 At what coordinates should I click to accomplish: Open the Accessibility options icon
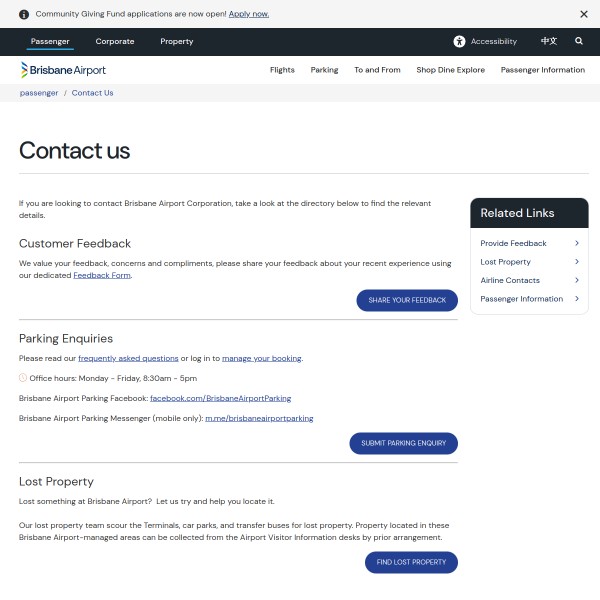click(459, 42)
